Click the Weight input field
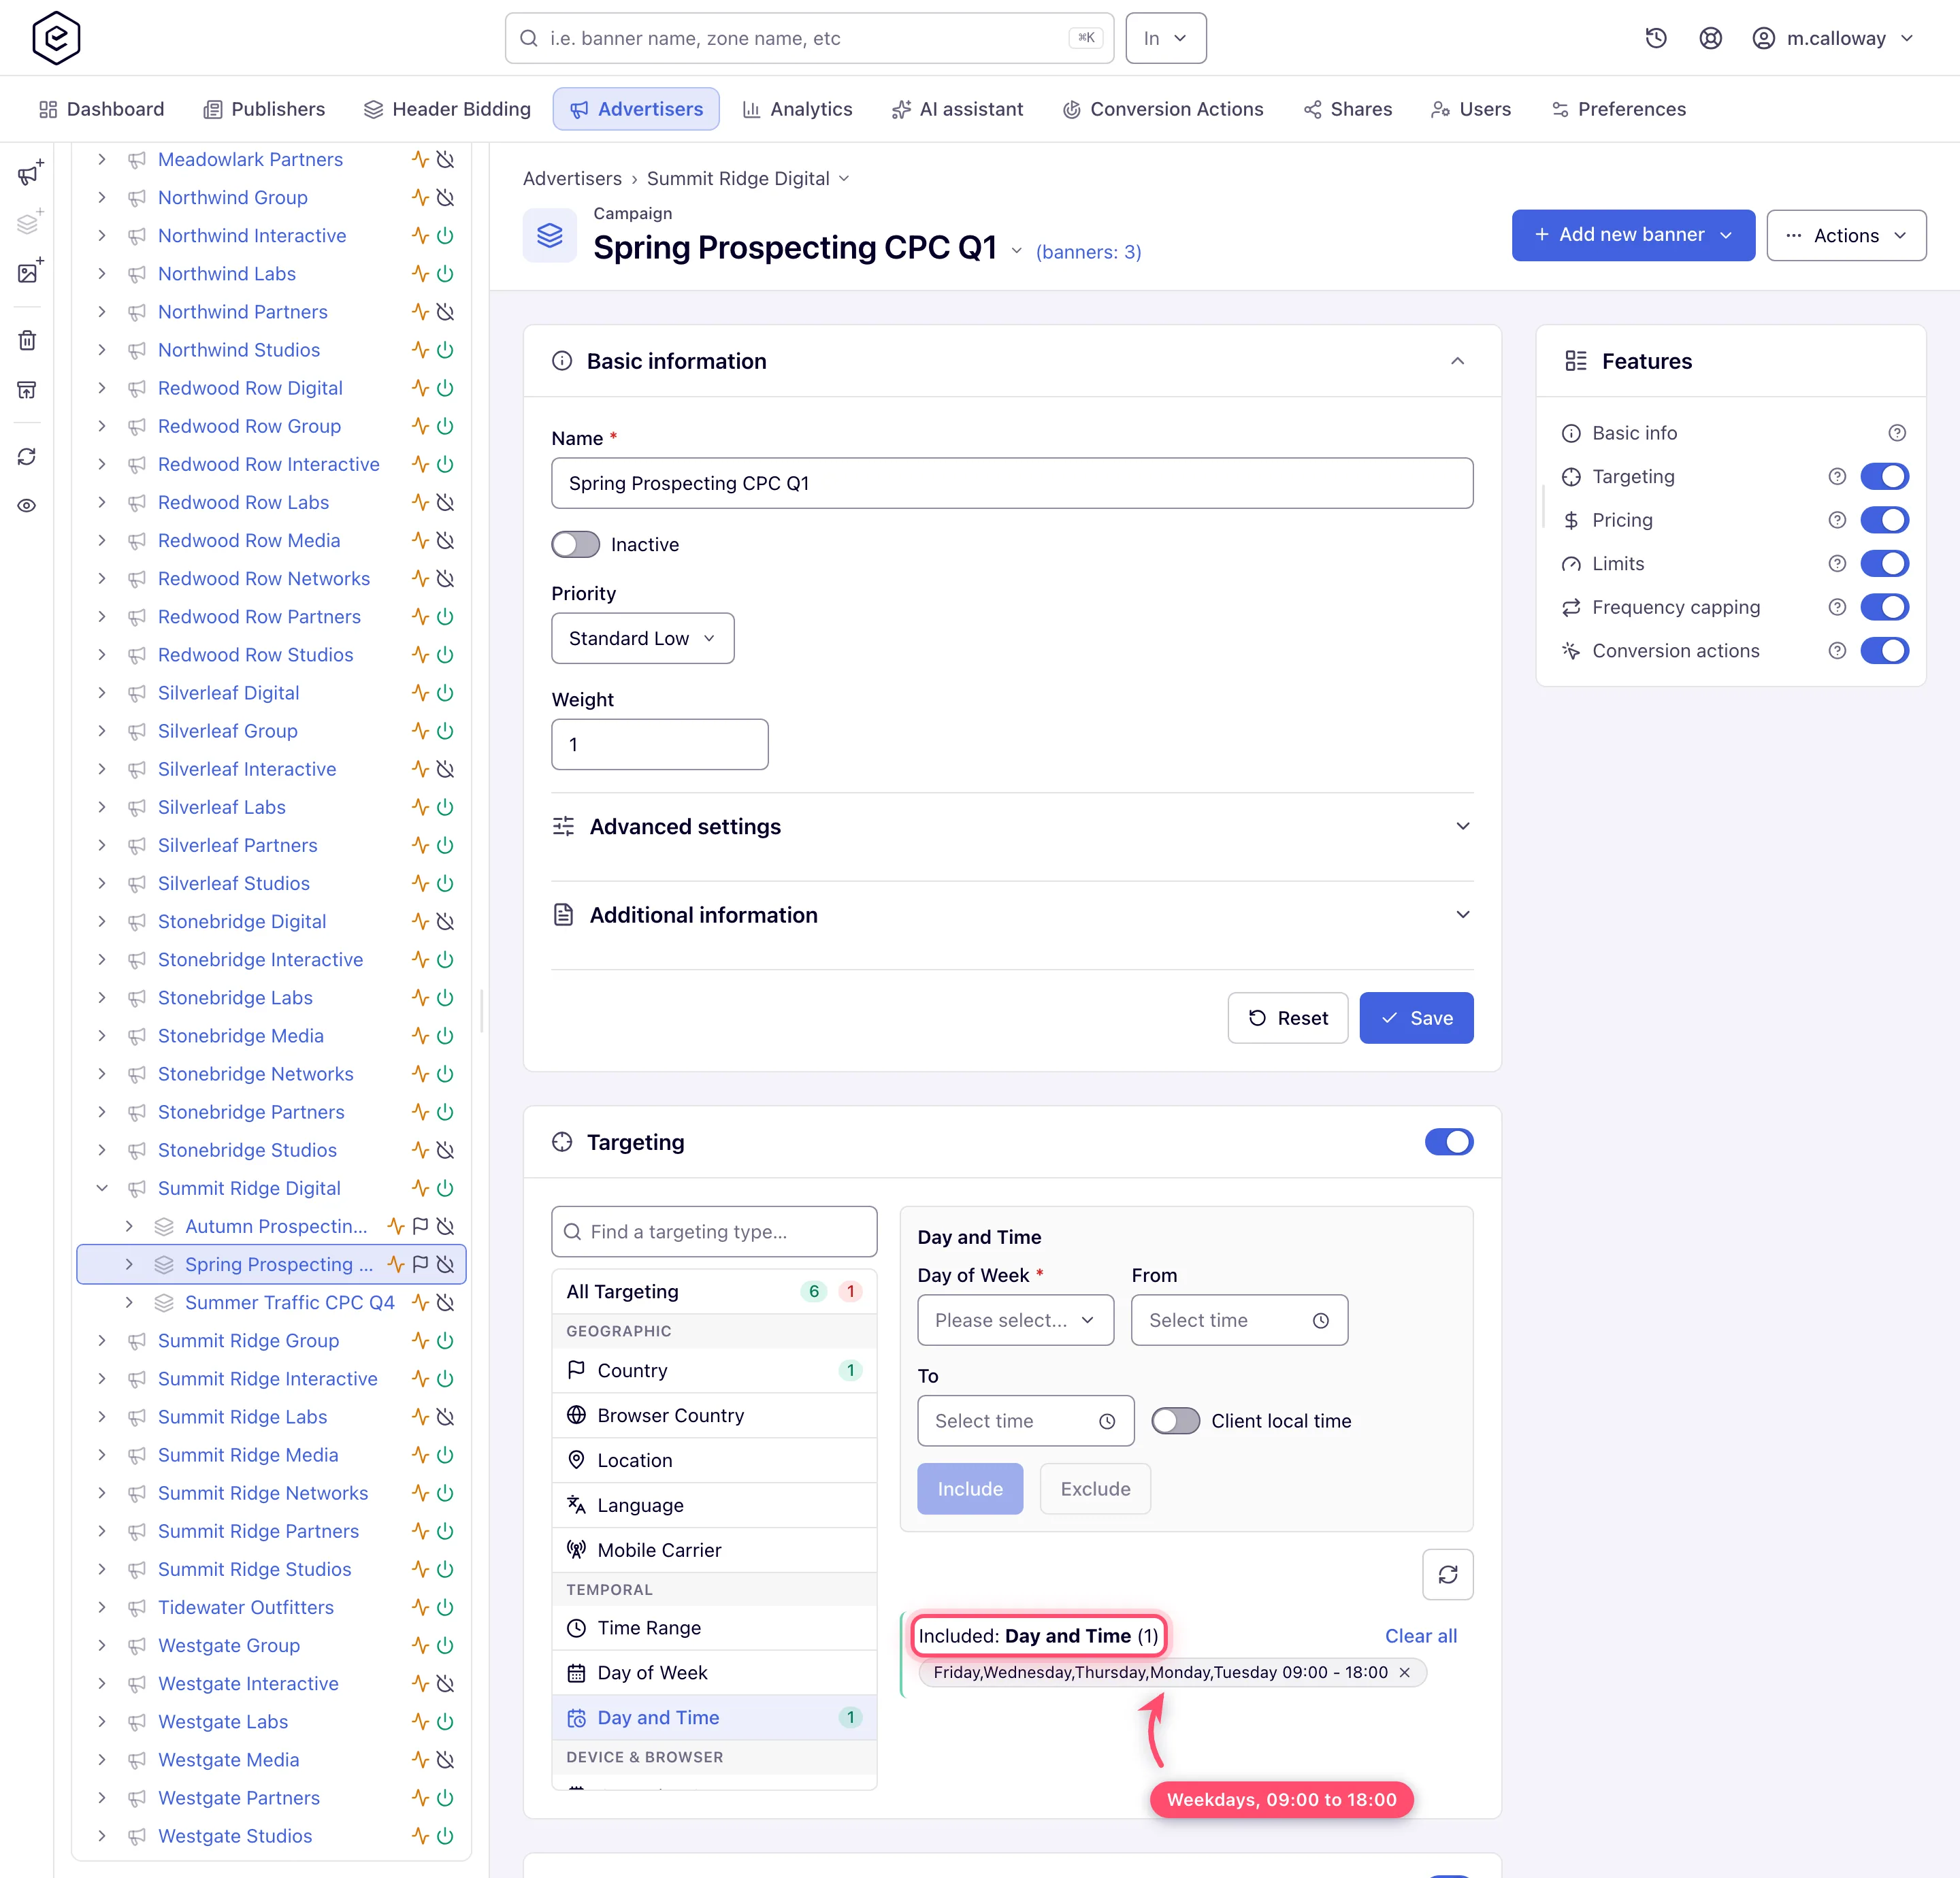 coord(659,744)
